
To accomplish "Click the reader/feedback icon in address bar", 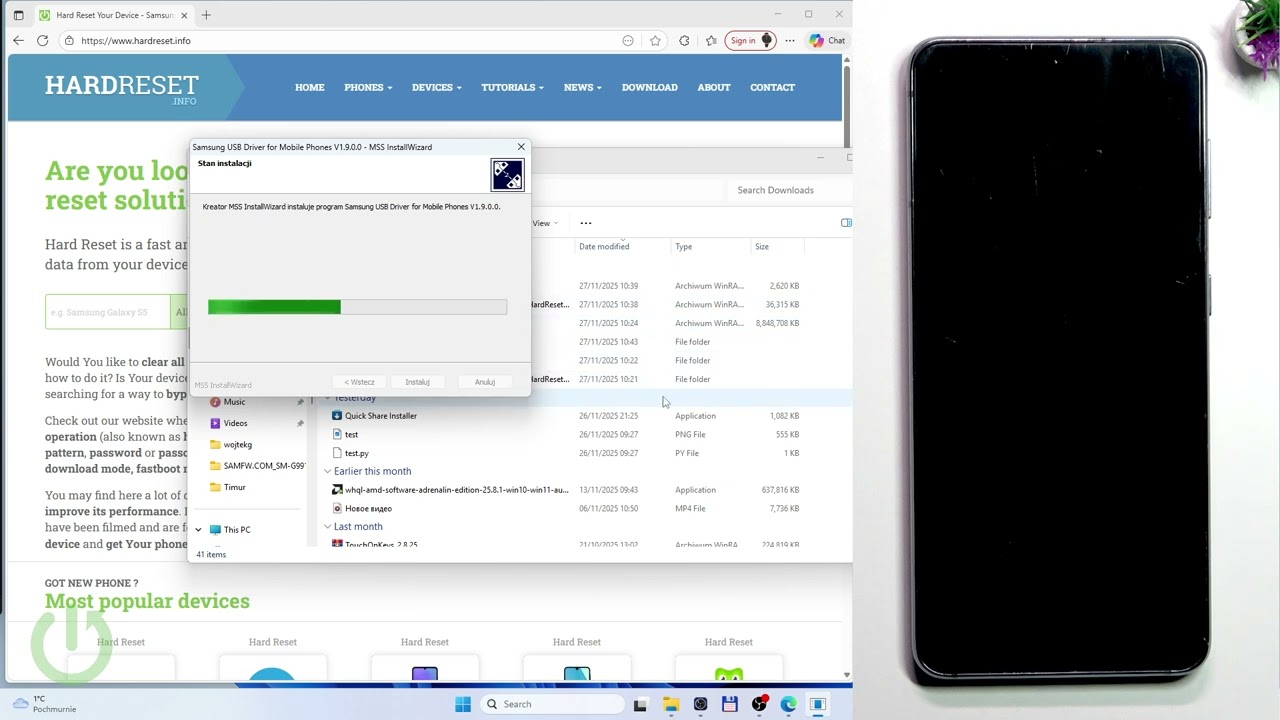I will [628, 41].
